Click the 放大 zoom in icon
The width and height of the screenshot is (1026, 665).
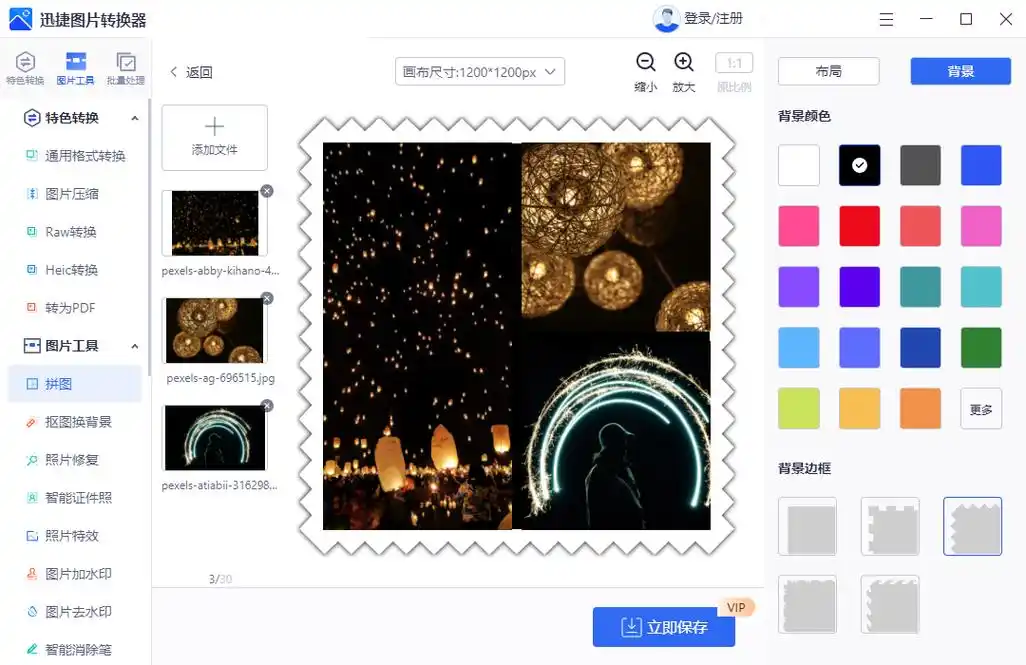[683, 63]
